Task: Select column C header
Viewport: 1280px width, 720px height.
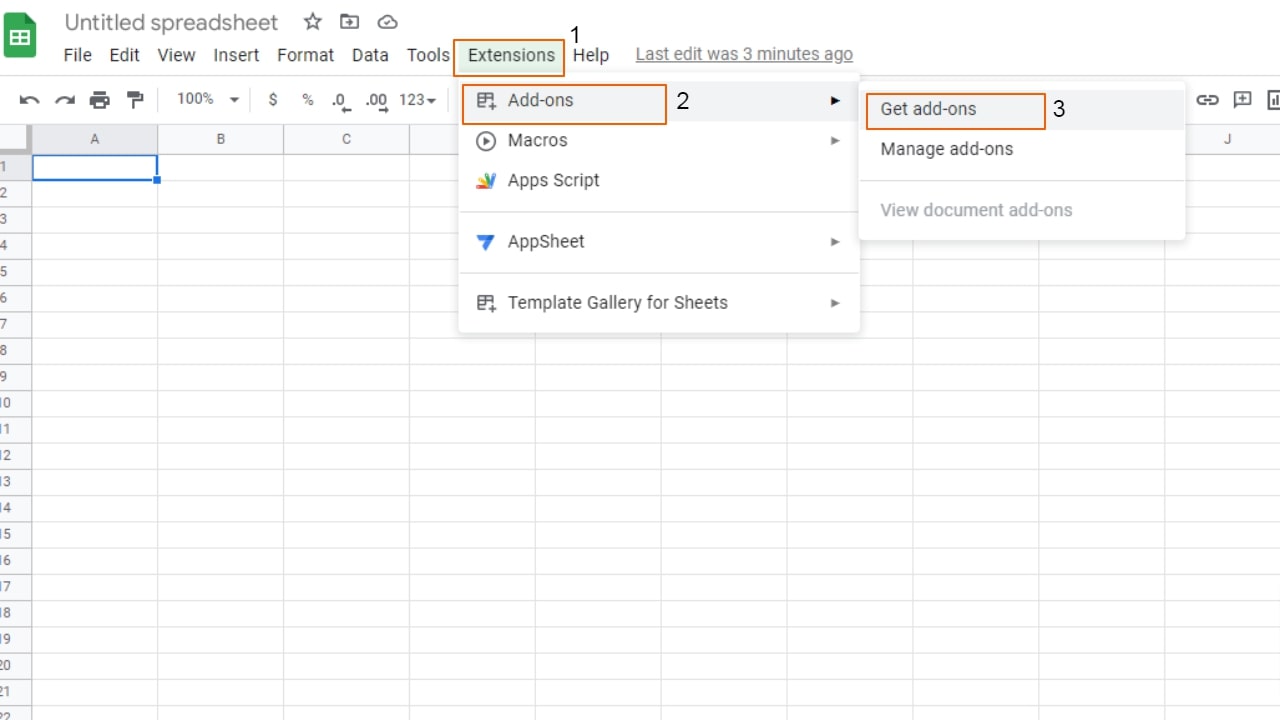Action: 346,139
